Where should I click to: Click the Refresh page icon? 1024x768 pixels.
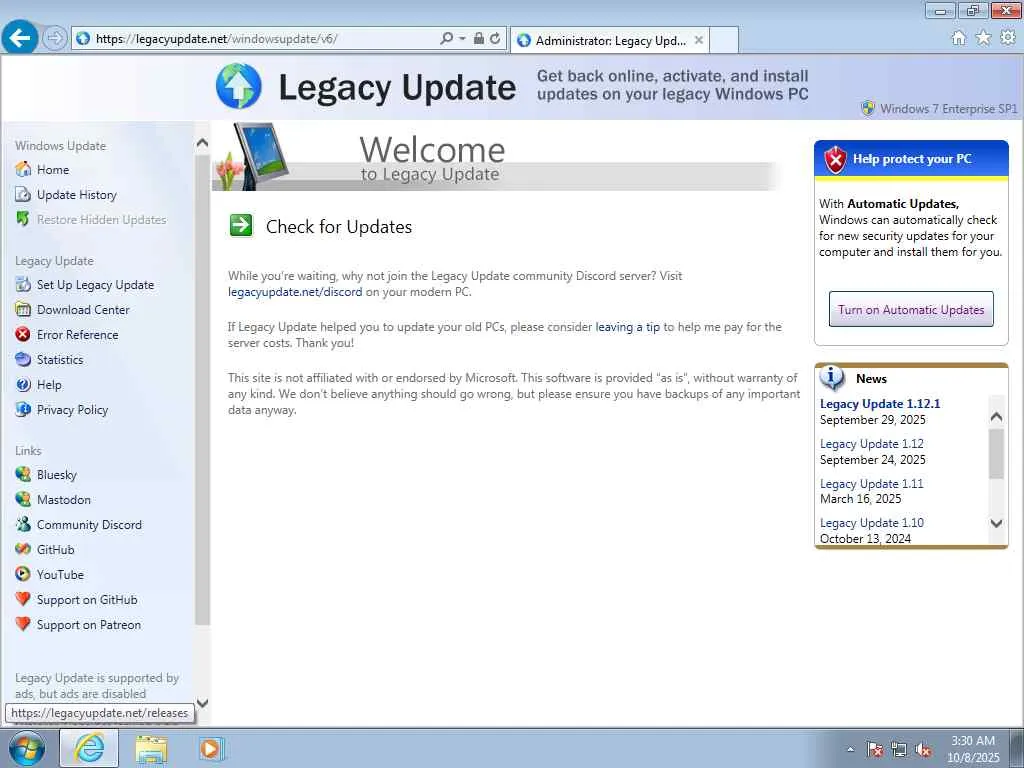click(x=495, y=39)
